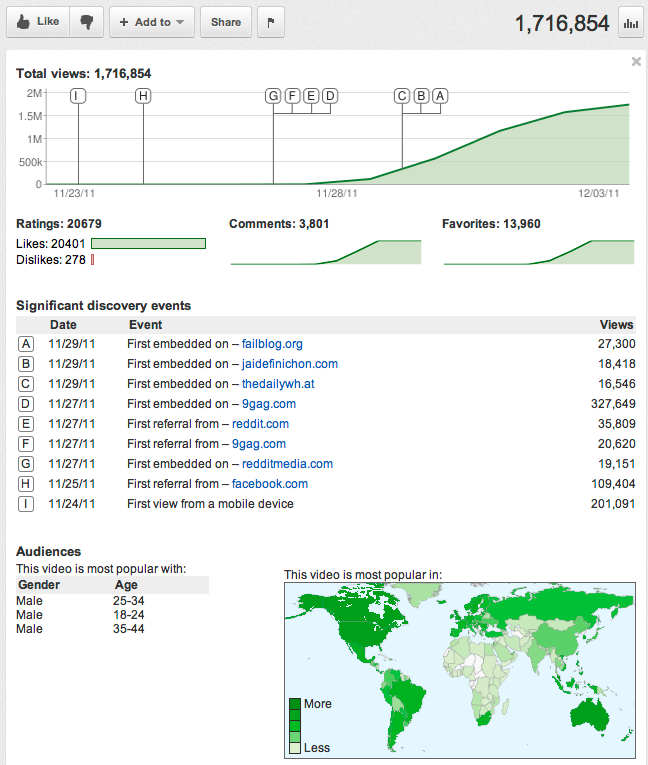Open the jaidefinichon.com link
The image size is (648, 765).
click(x=290, y=364)
